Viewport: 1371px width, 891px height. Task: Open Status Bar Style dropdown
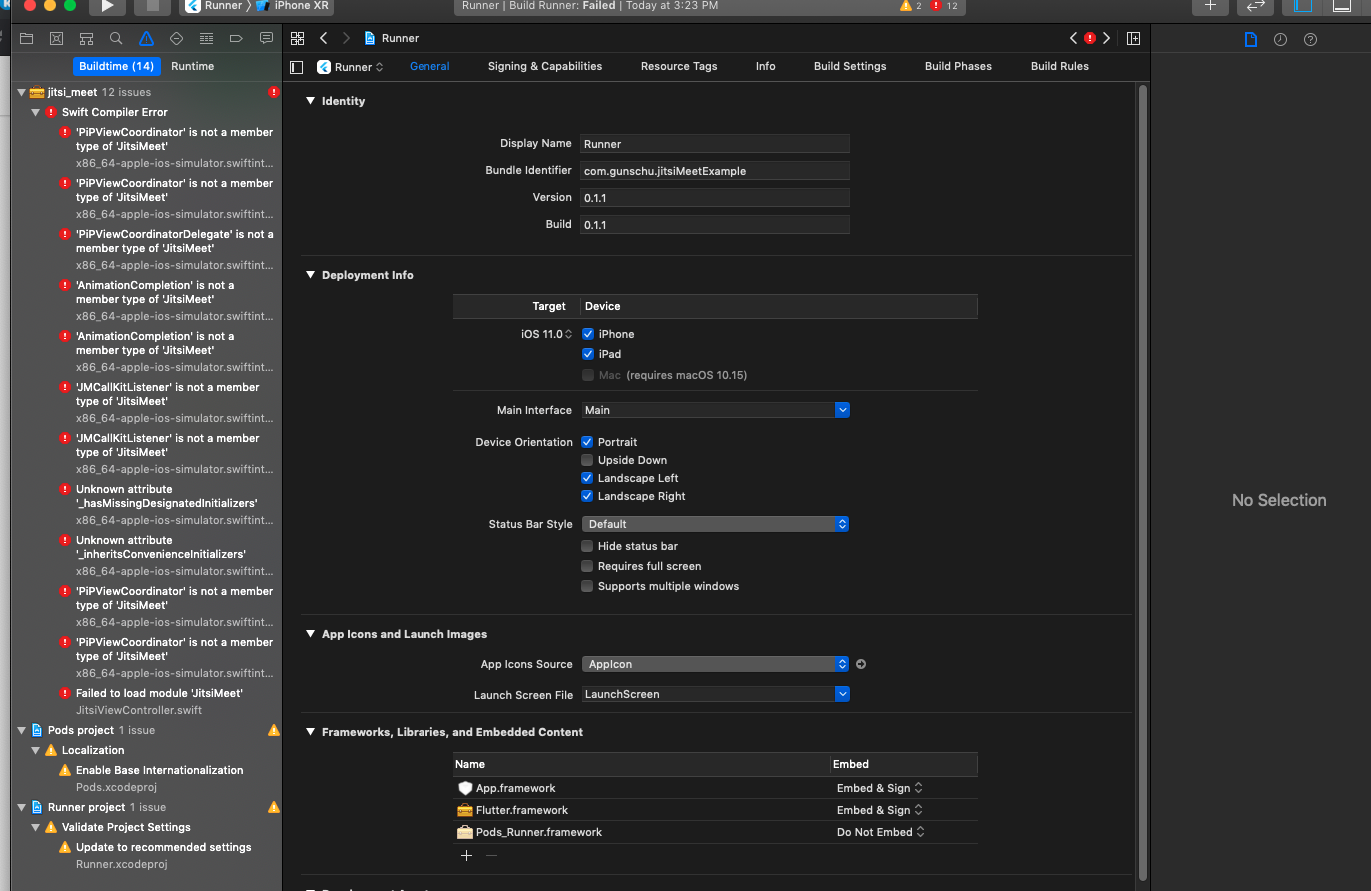pyautogui.click(x=715, y=524)
